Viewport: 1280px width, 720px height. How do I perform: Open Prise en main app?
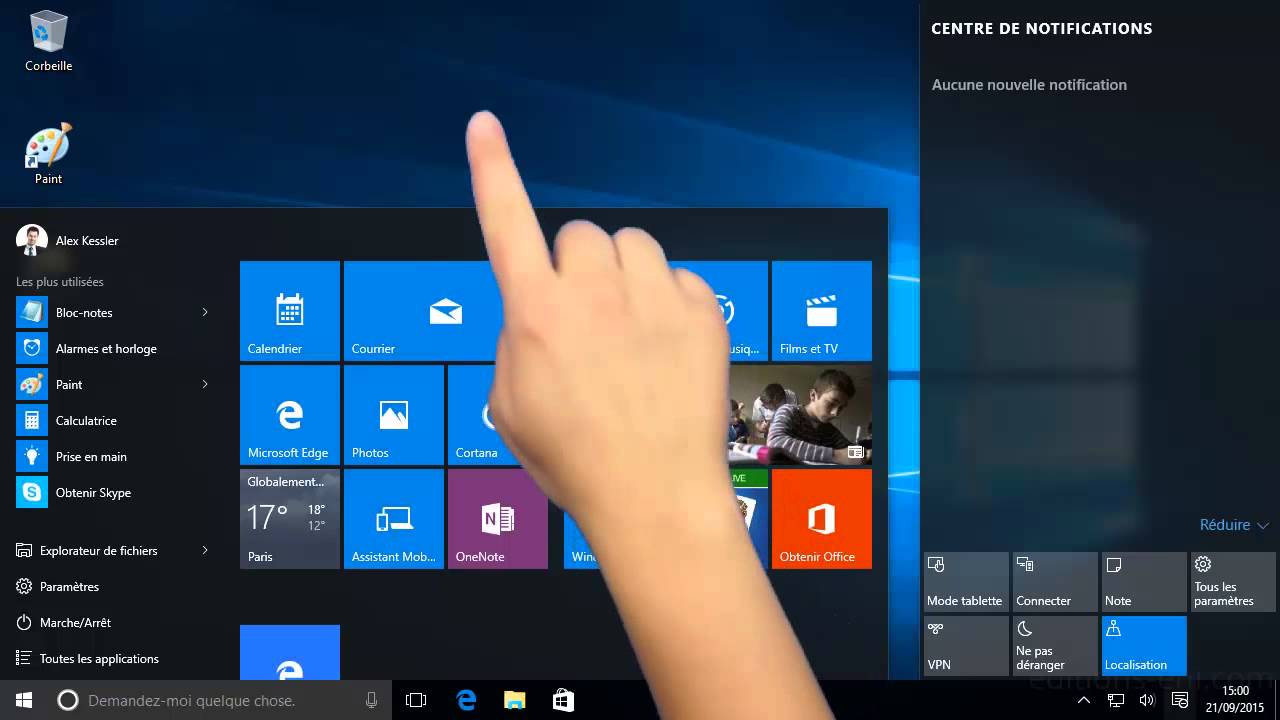(x=110, y=456)
